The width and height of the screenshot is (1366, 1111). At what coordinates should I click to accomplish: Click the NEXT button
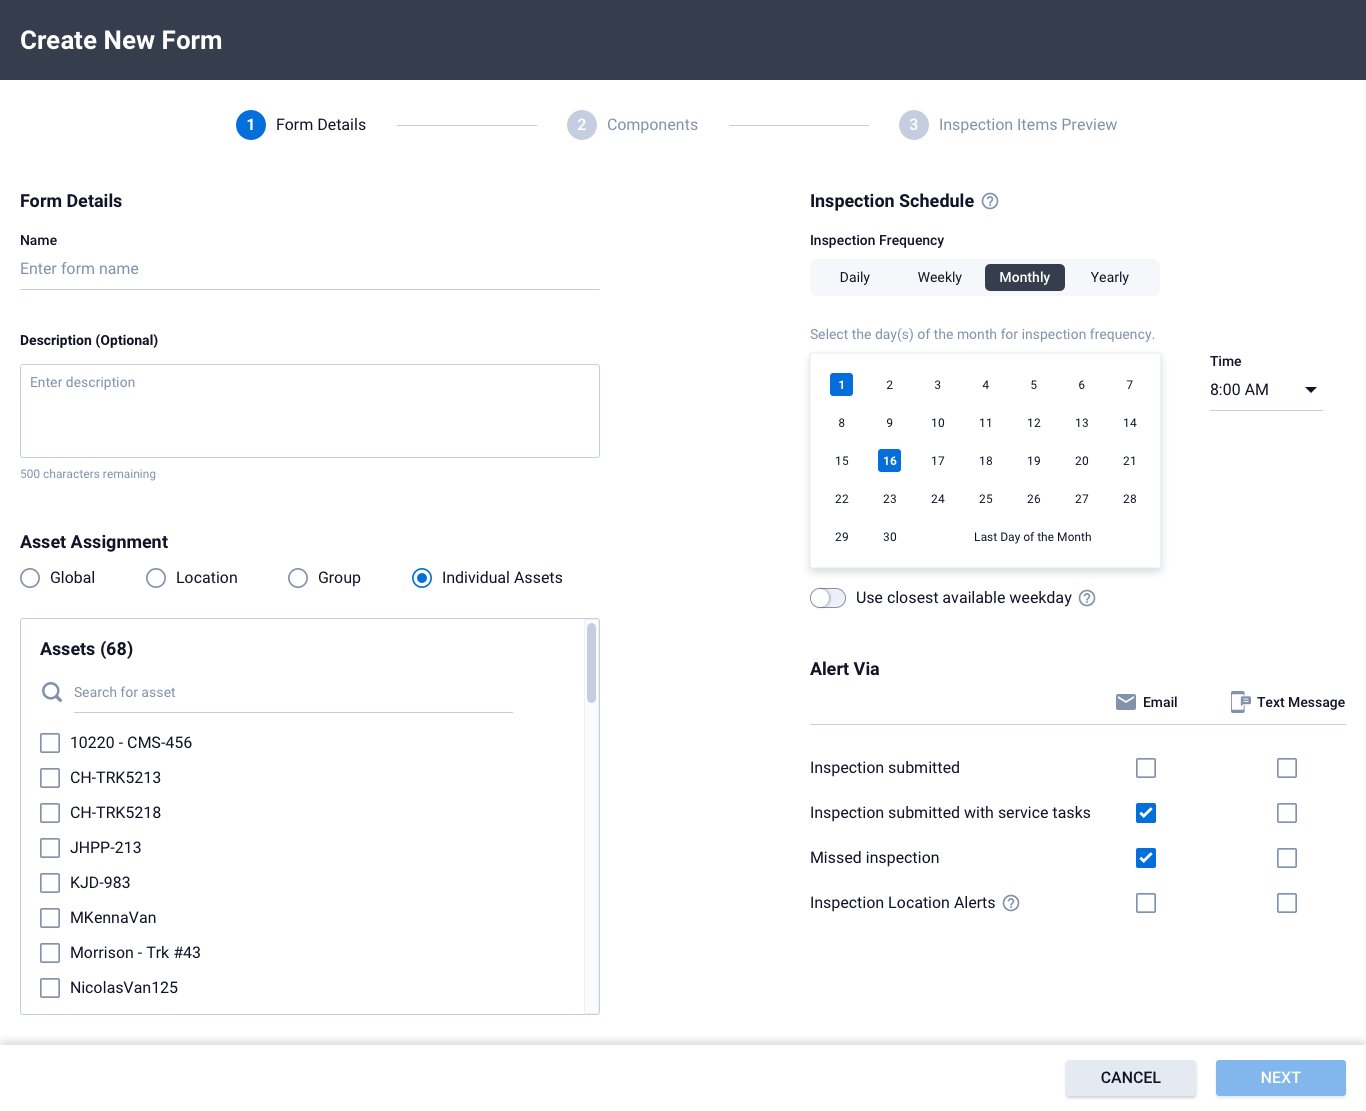(1280, 1078)
